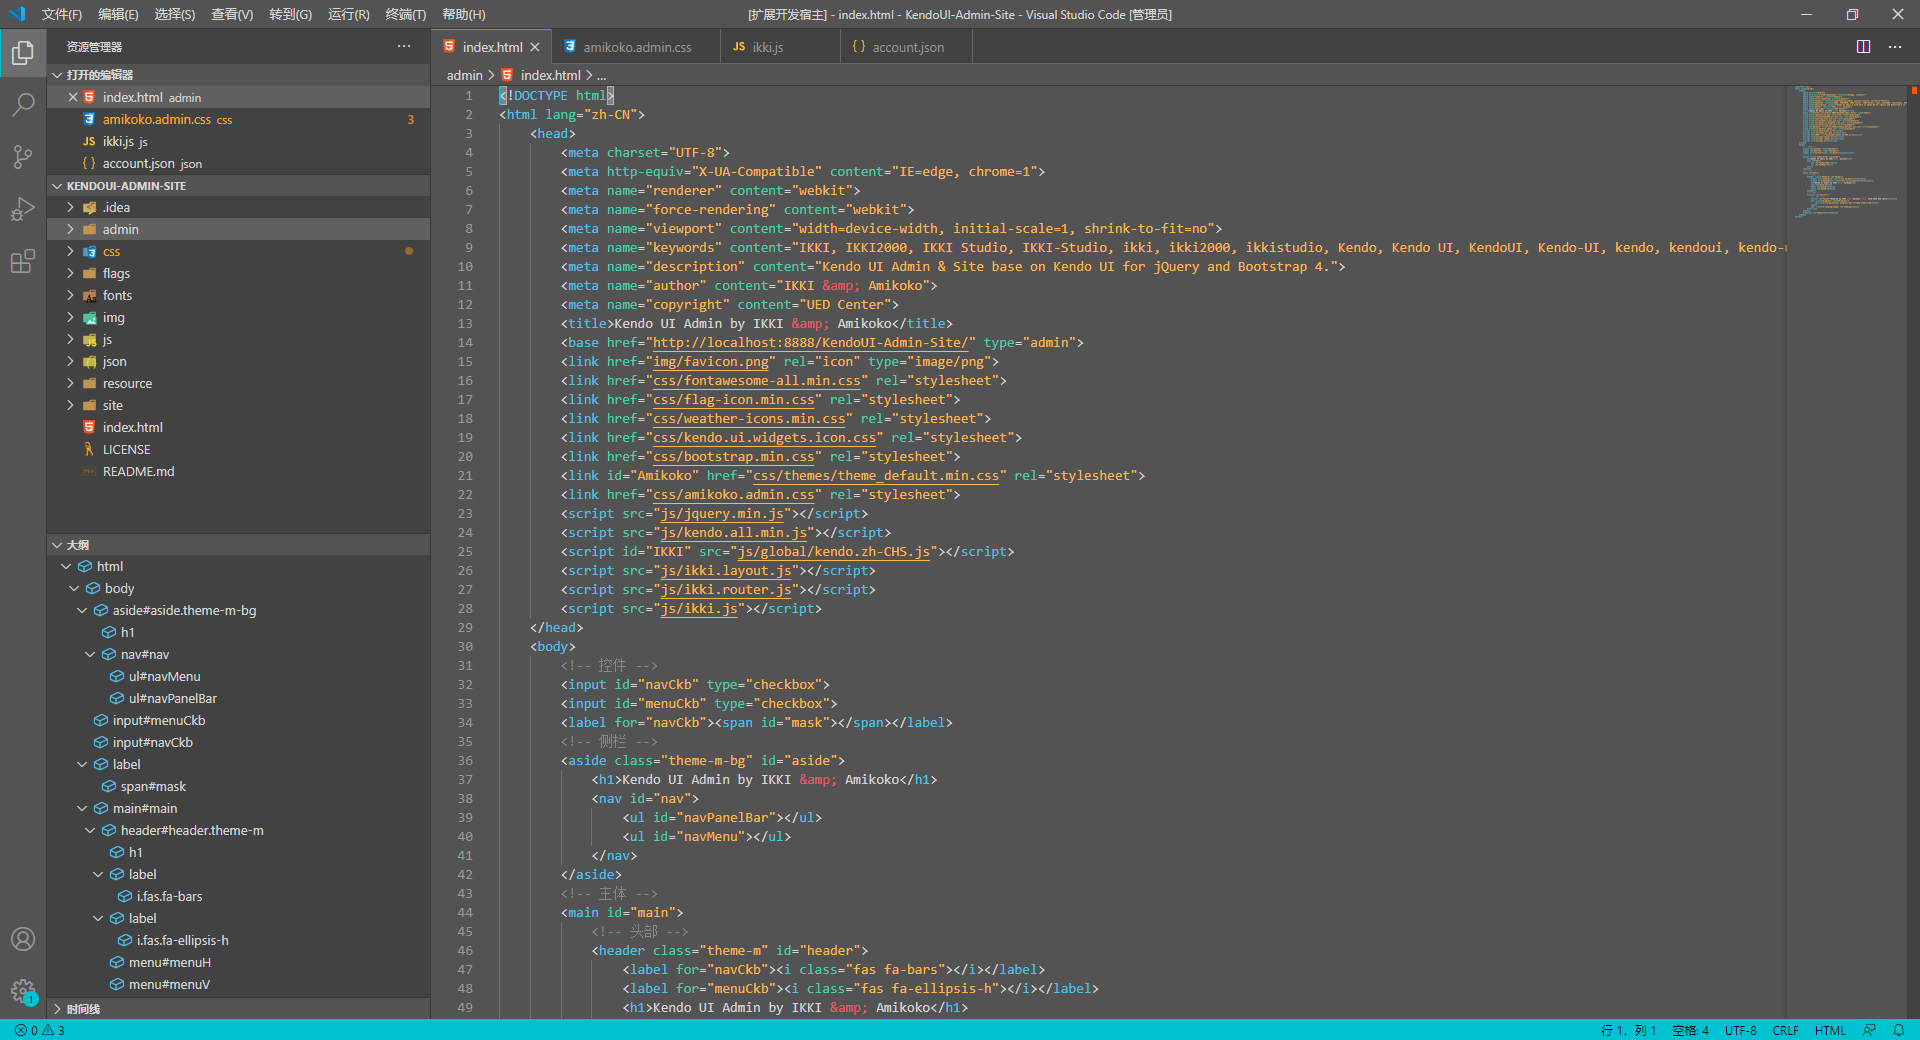
Task: Open README.md in the explorer
Action: click(x=238, y=471)
